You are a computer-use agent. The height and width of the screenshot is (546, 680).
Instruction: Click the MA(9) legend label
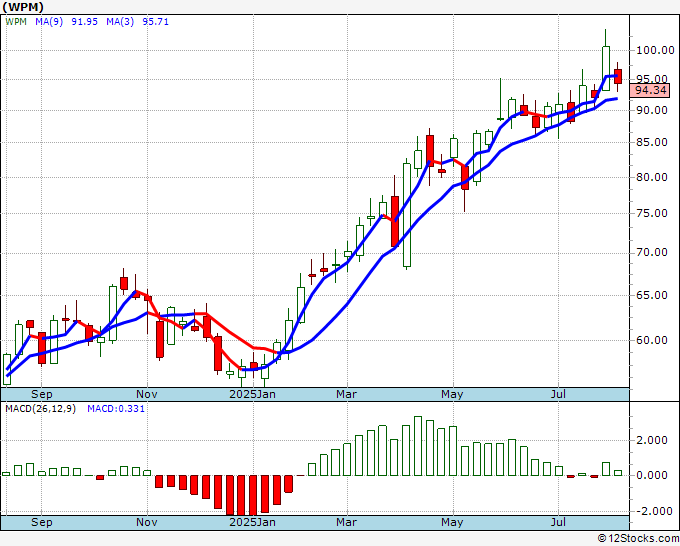[x=49, y=22]
